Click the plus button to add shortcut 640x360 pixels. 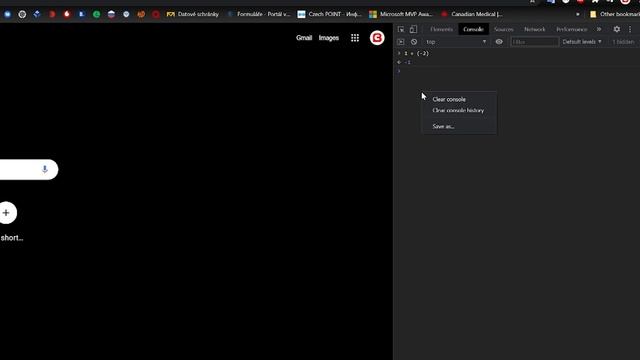pyautogui.click(x=6, y=213)
